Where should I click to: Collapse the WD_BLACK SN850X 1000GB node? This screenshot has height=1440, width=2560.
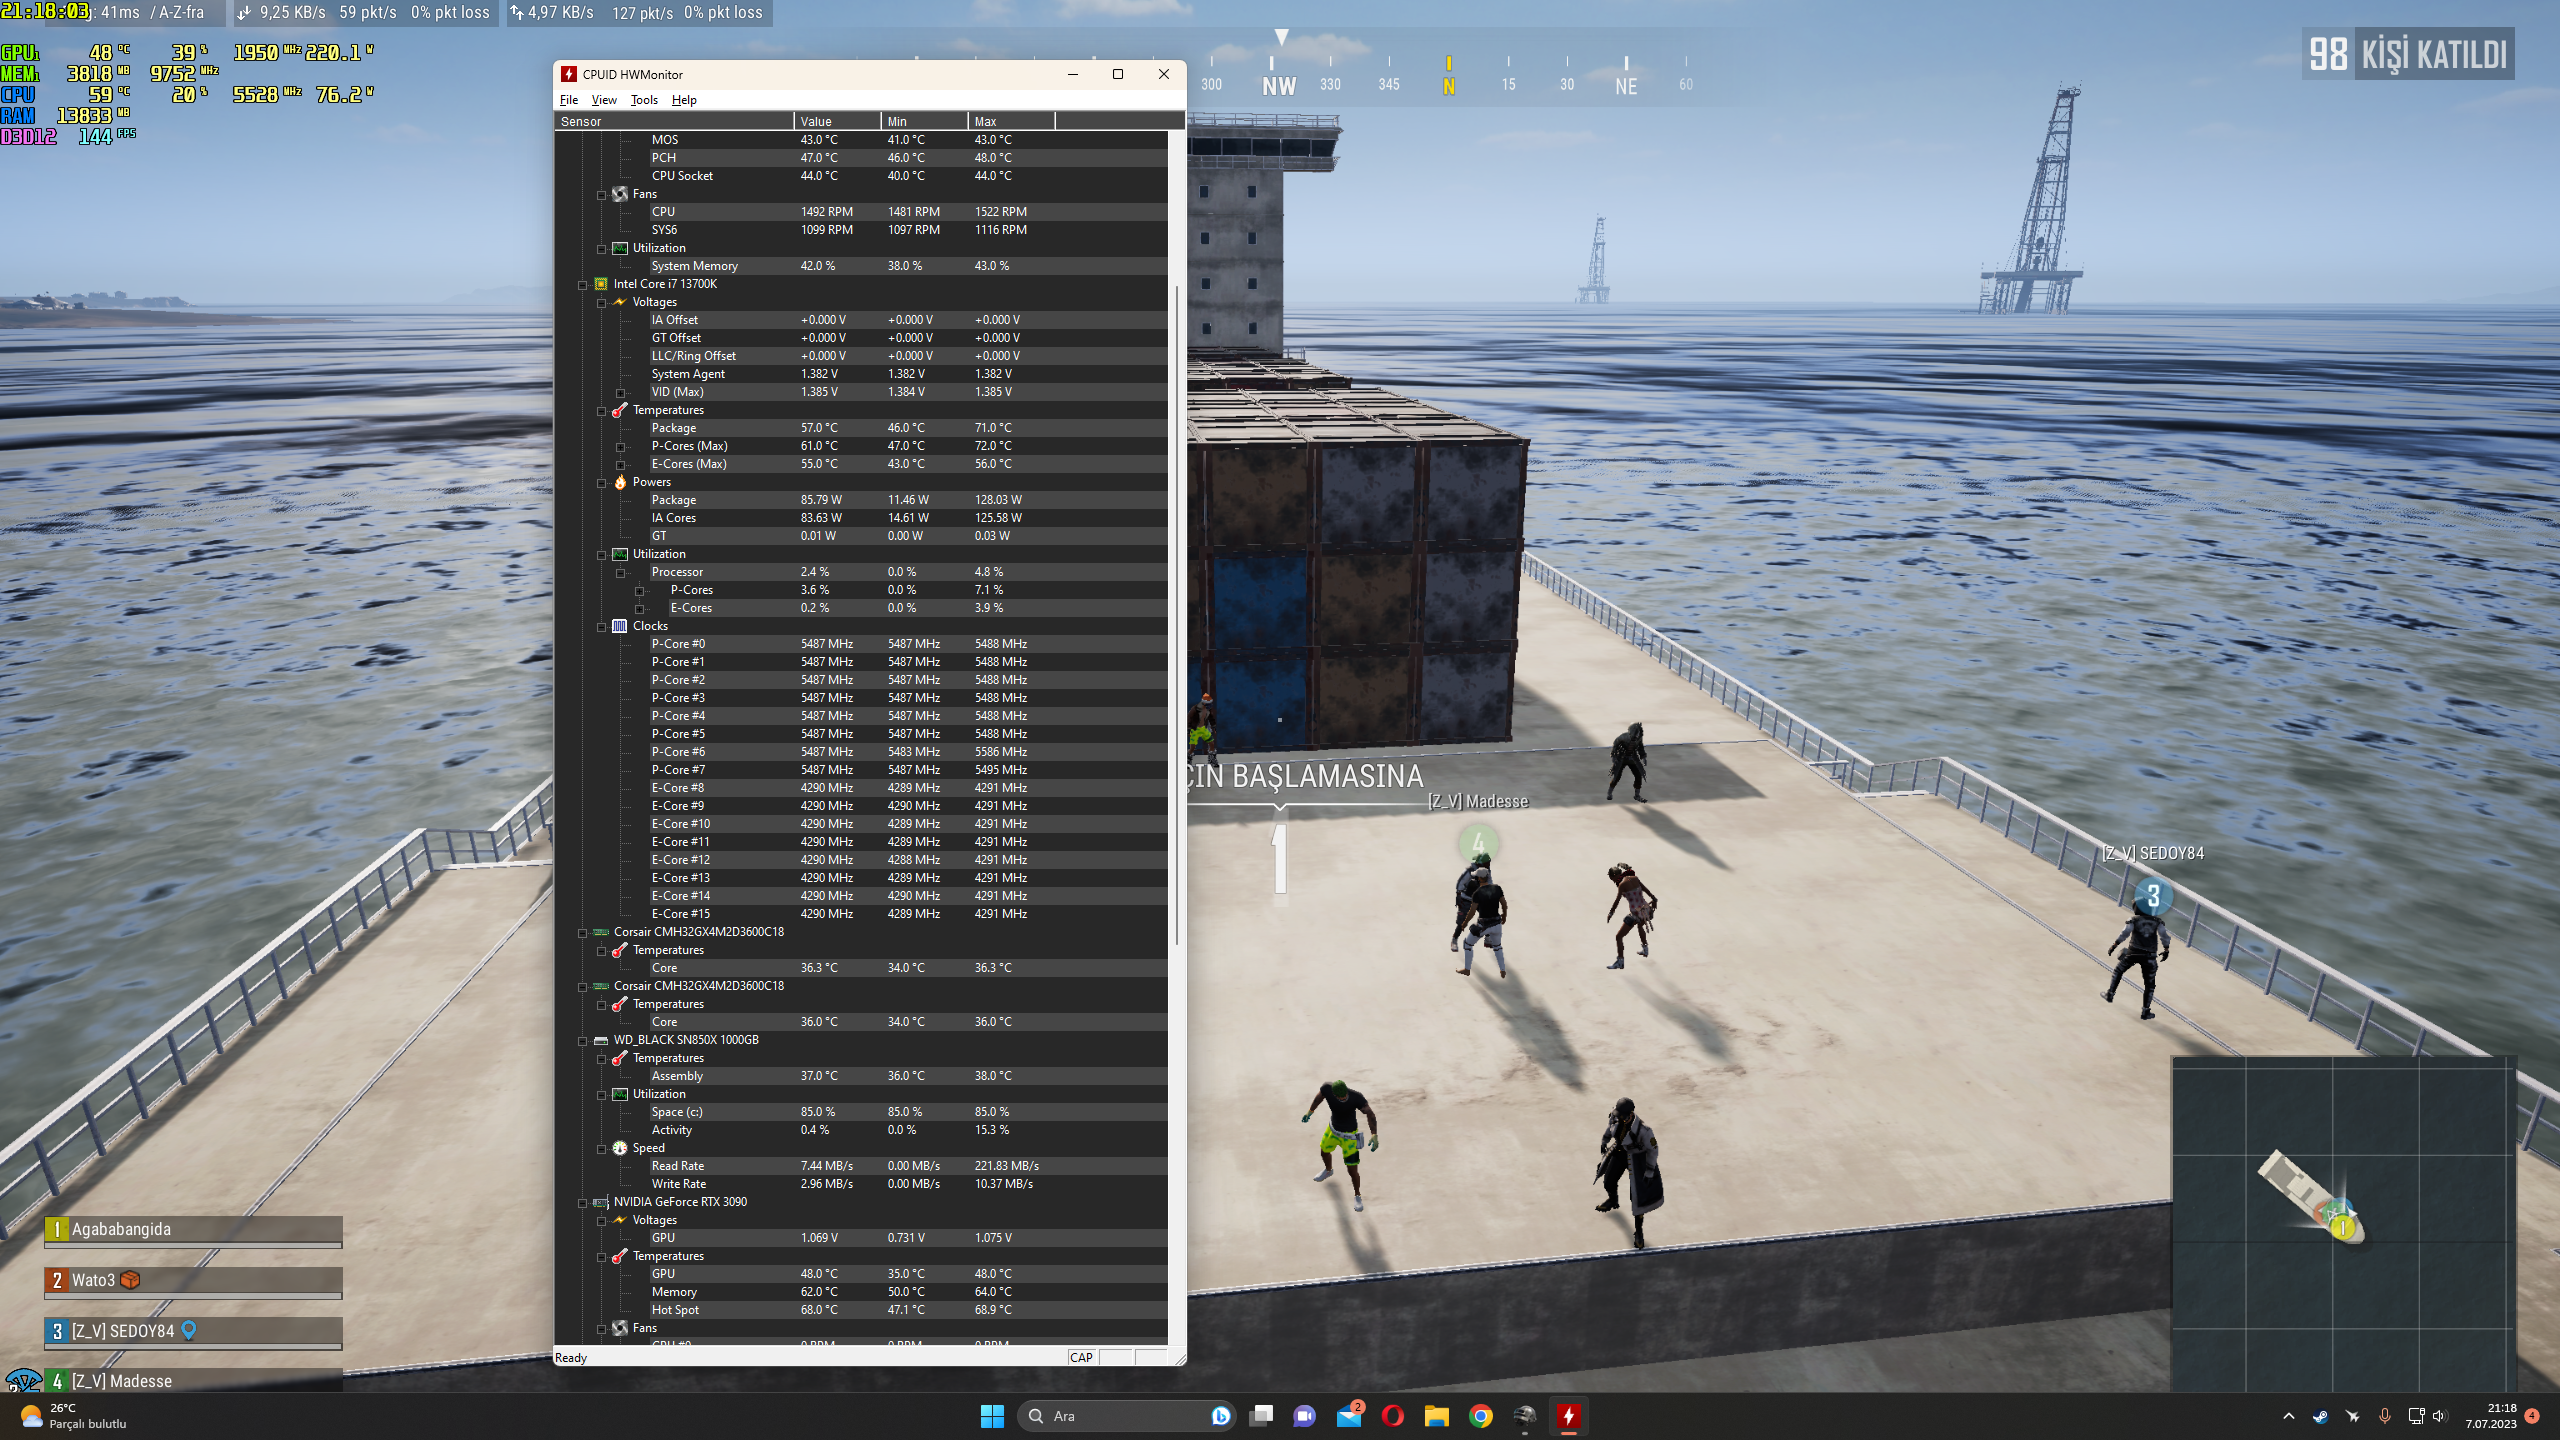click(x=582, y=1041)
